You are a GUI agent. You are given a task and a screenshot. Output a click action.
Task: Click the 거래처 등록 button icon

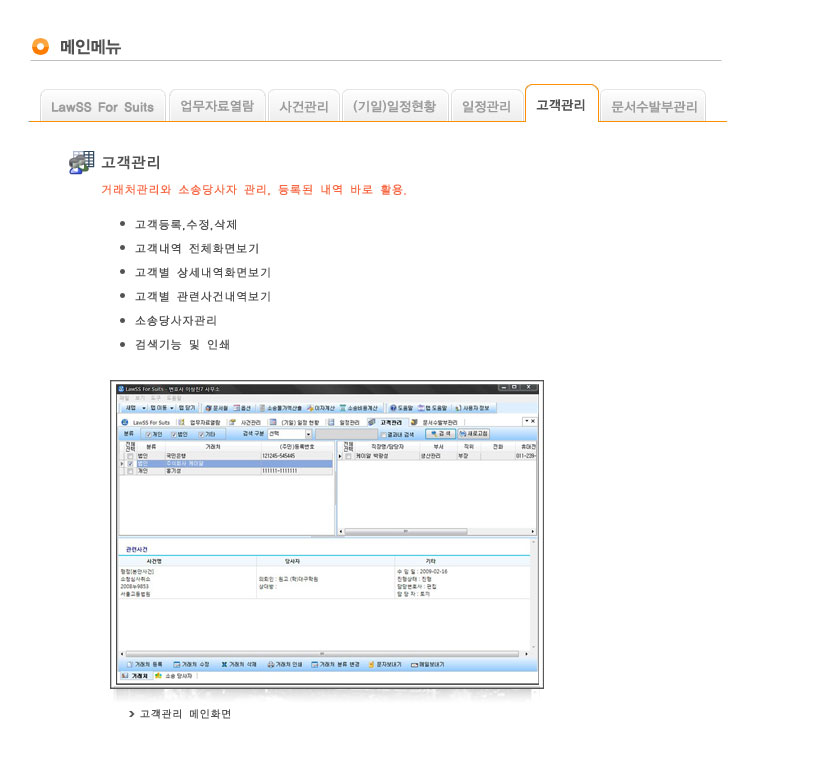coord(130,665)
